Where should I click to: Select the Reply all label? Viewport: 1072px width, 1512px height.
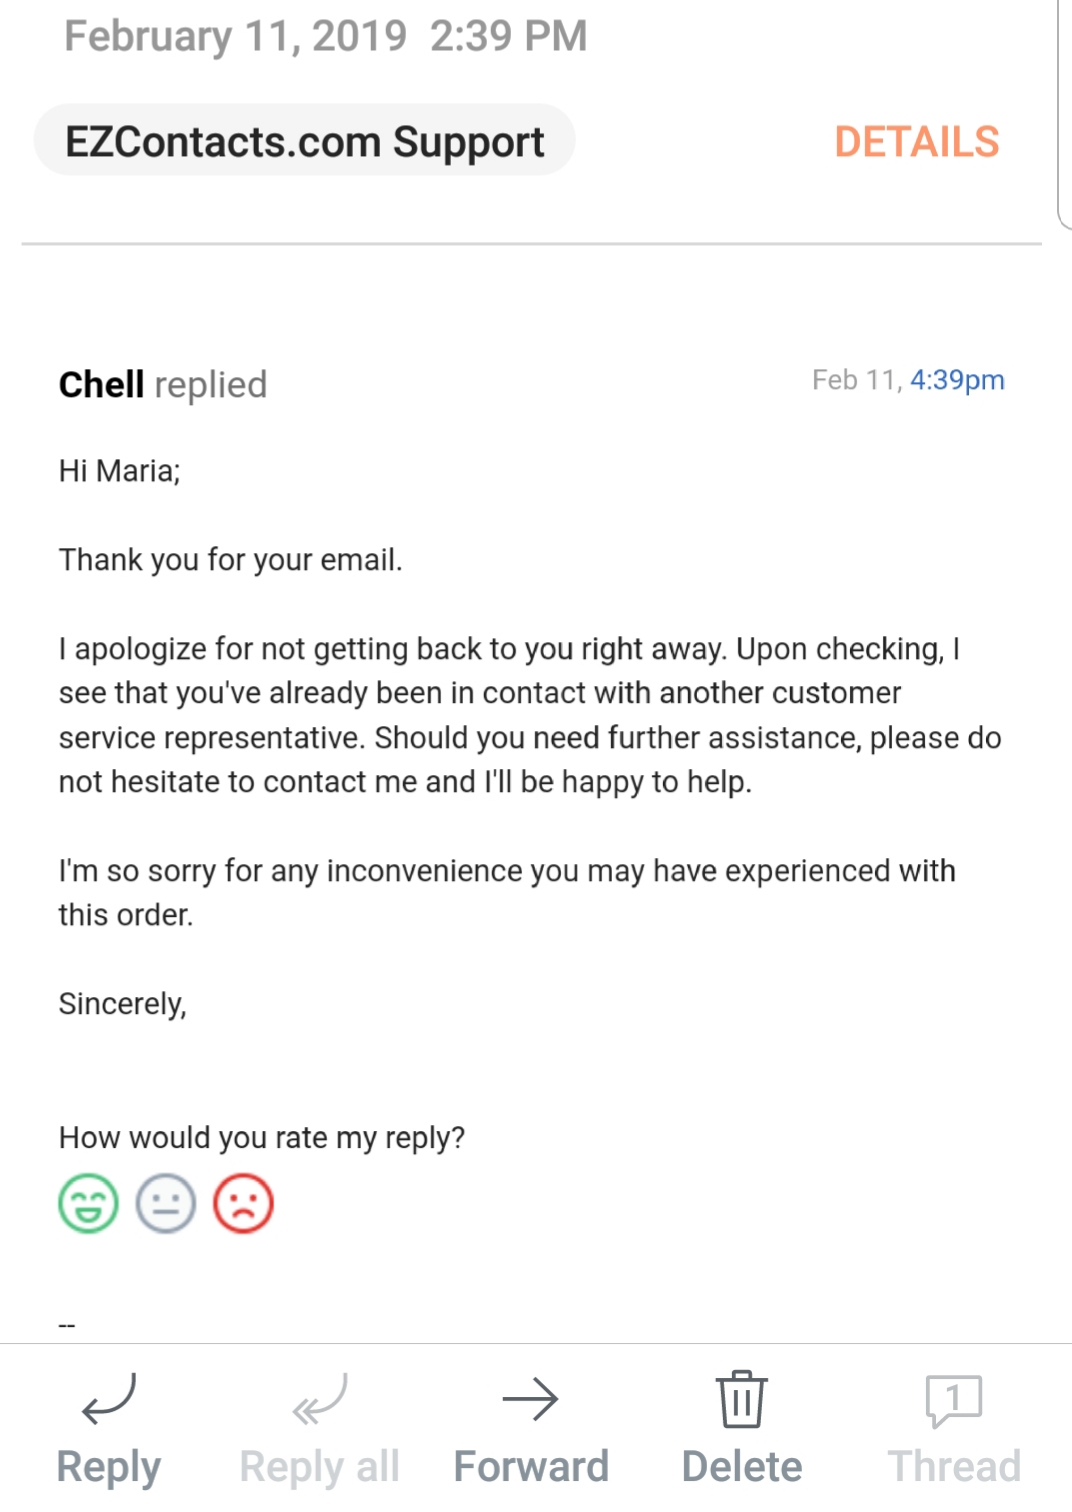coord(318,1464)
